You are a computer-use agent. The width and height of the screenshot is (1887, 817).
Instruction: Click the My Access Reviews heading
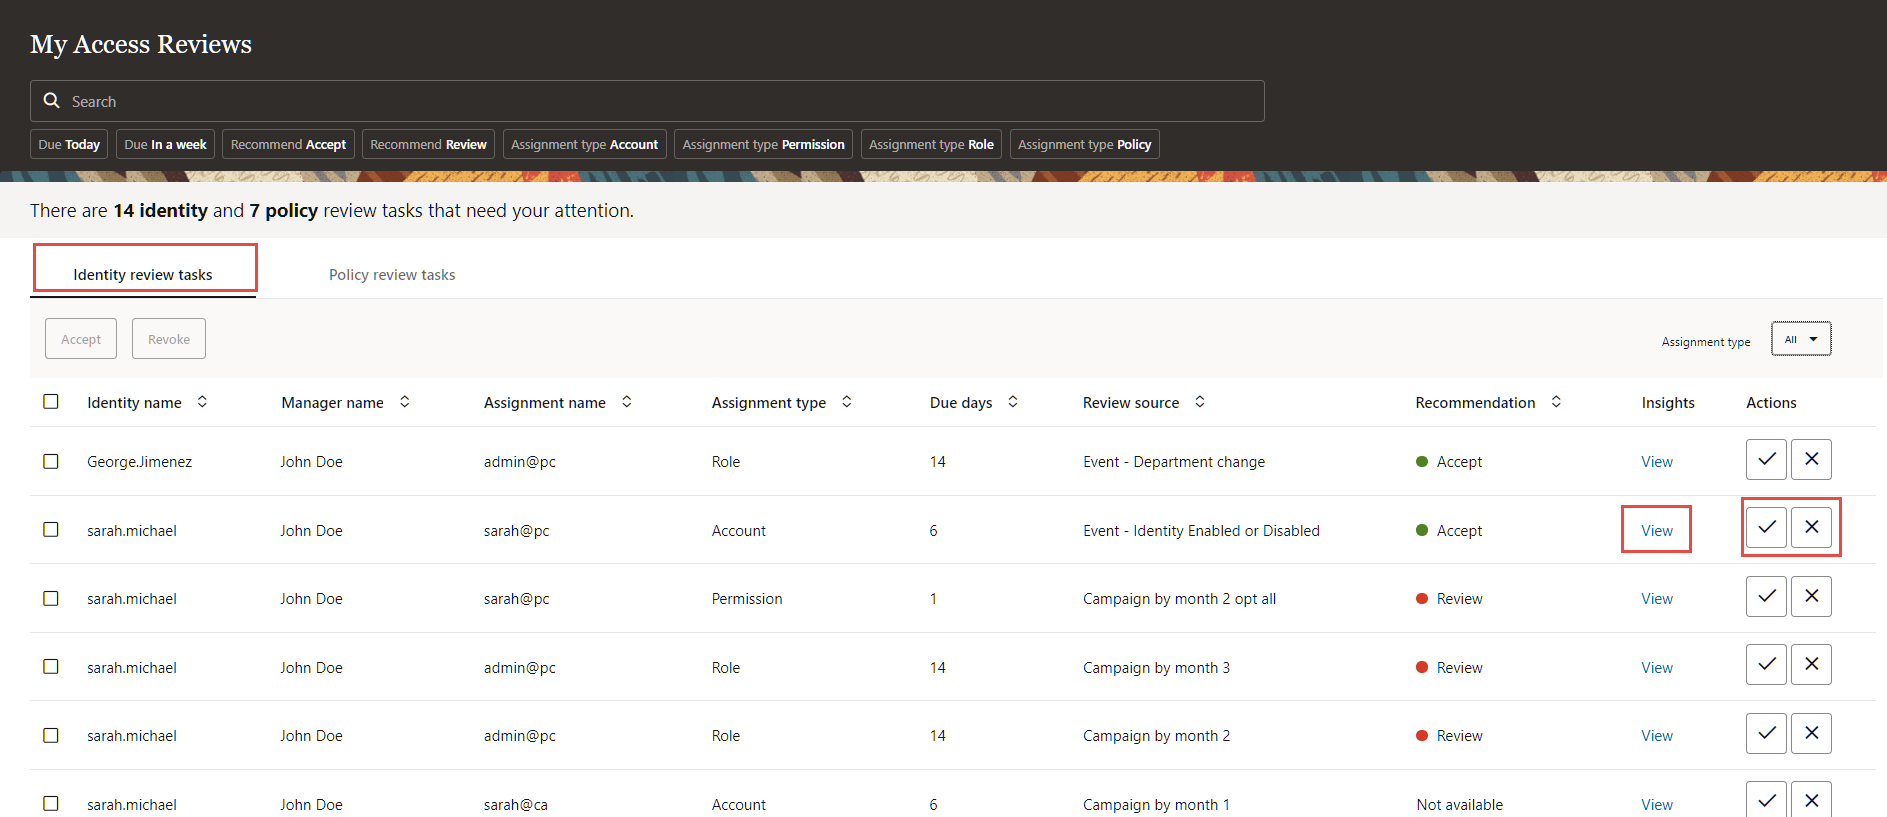(x=141, y=44)
